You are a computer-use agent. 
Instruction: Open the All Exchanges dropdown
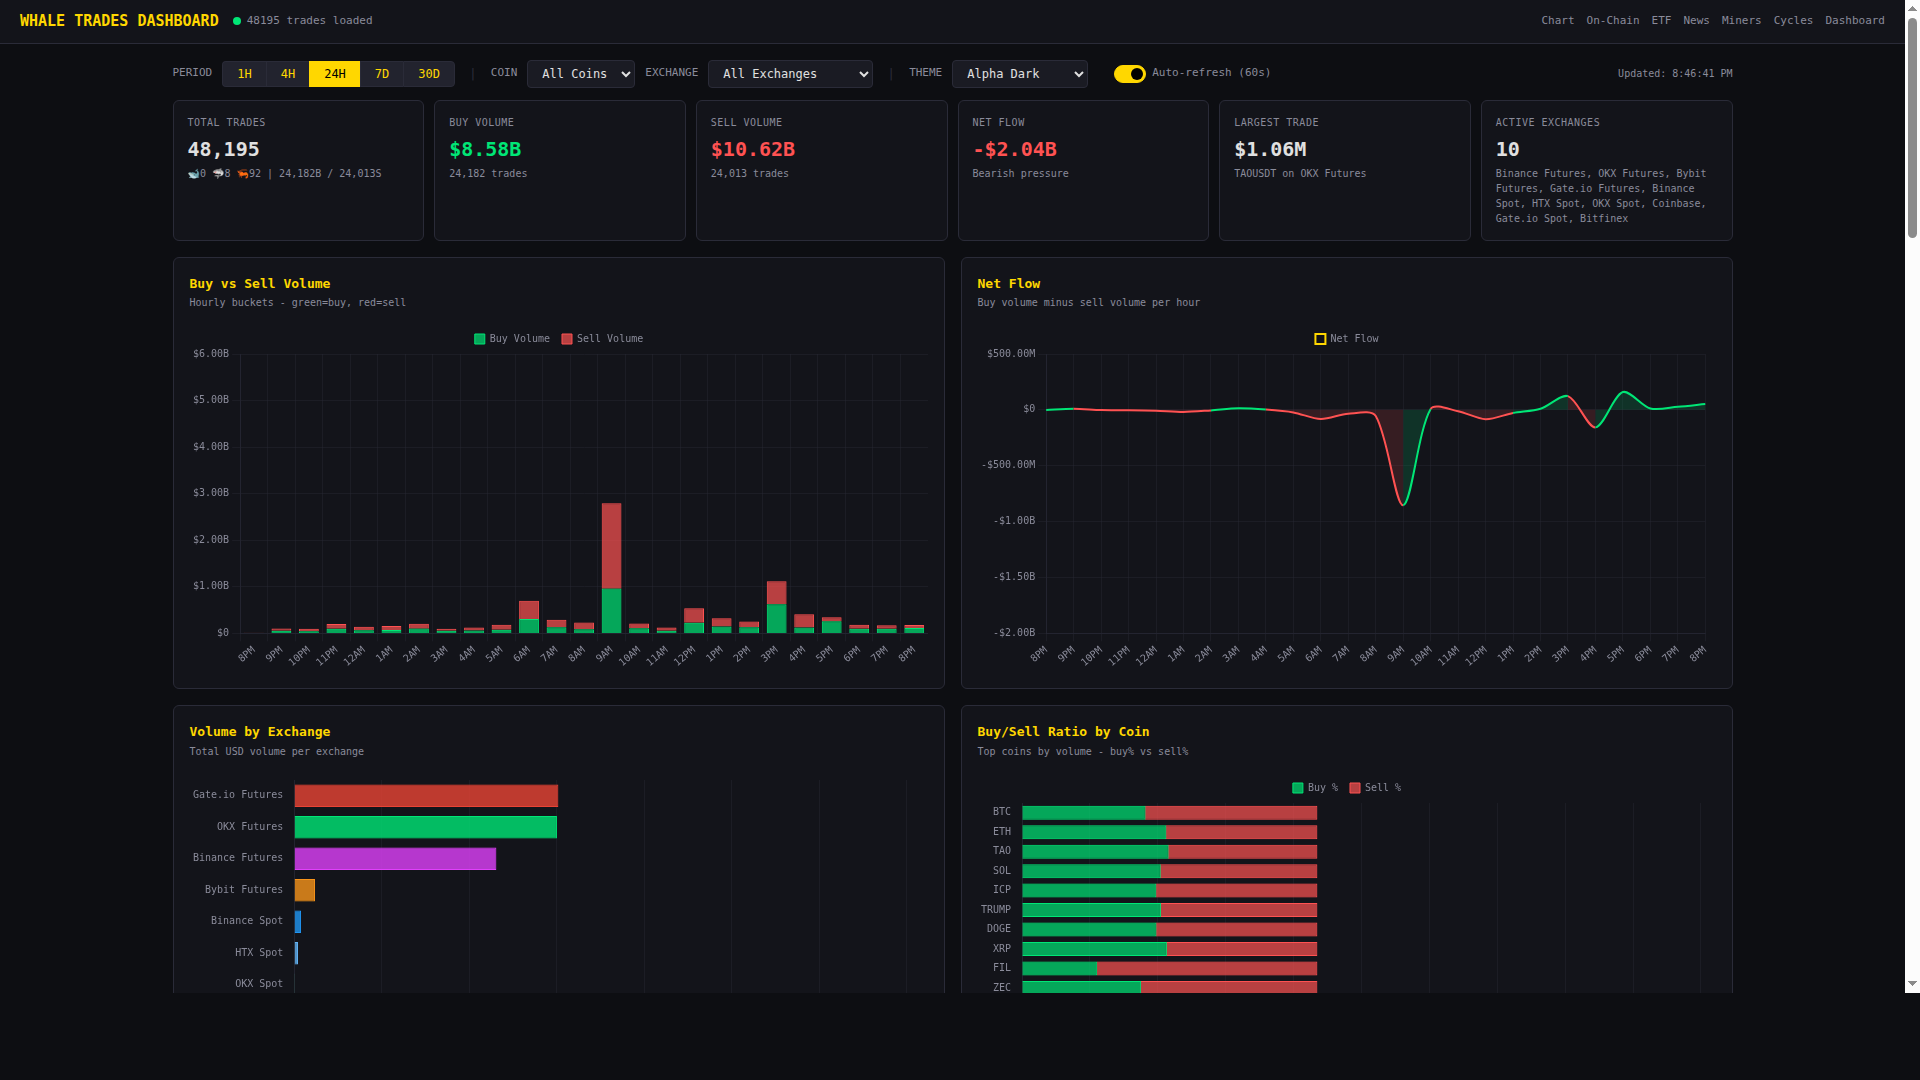click(x=790, y=73)
